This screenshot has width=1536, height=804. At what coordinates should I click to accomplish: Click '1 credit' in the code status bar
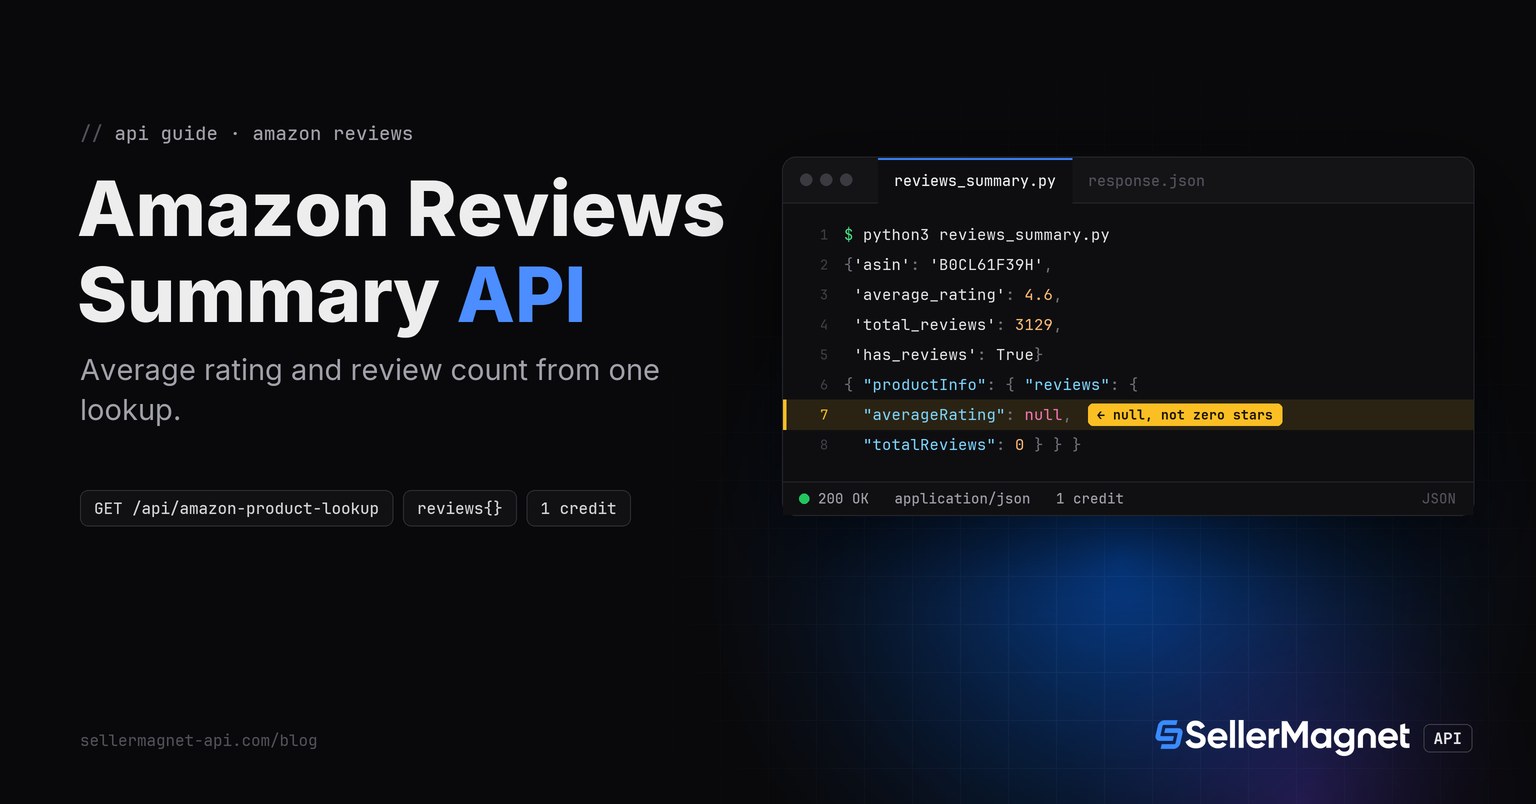click(x=1089, y=498)
